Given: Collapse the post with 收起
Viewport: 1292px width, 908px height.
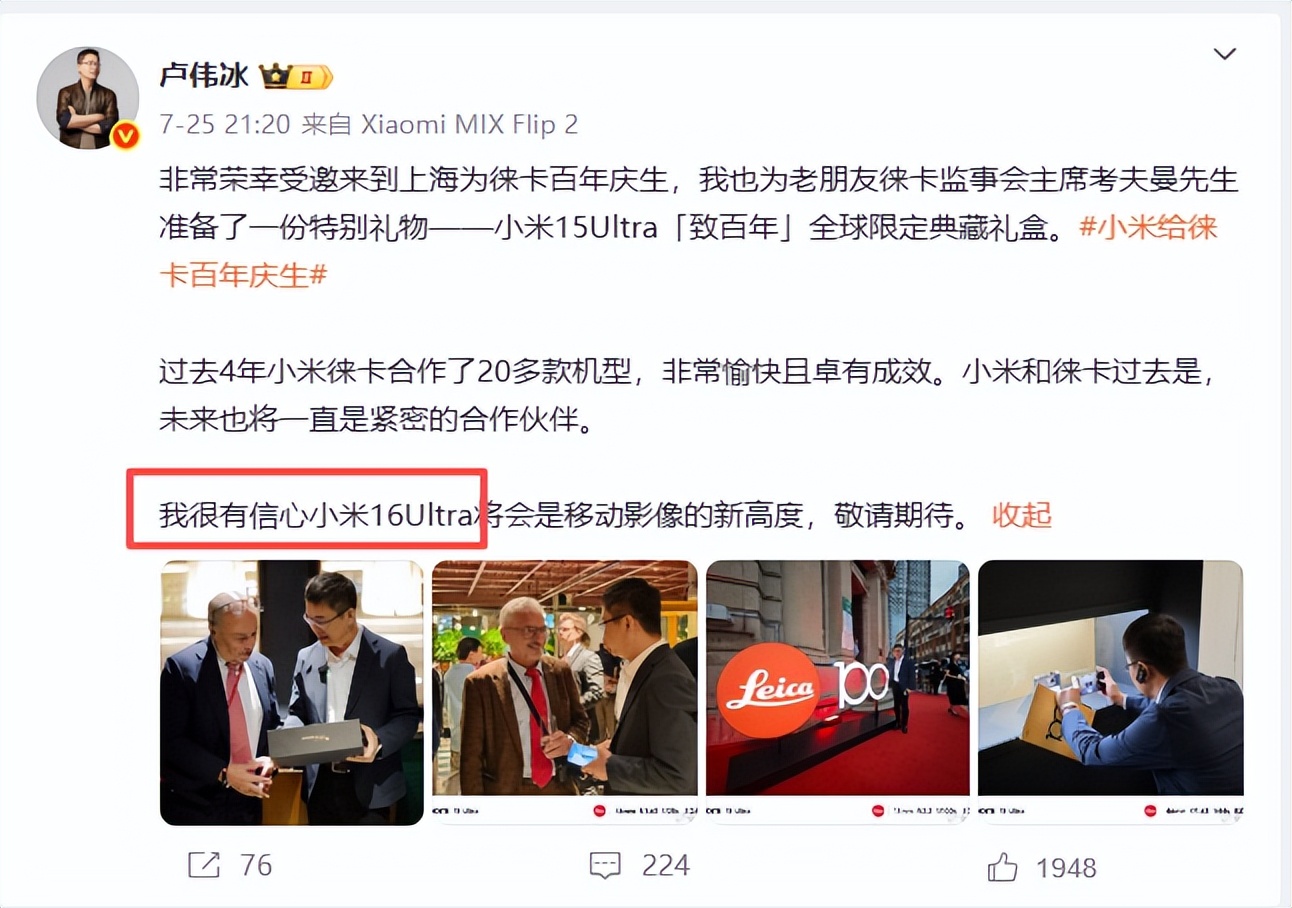Looking at the screenshot, I should coord(1022,515).
